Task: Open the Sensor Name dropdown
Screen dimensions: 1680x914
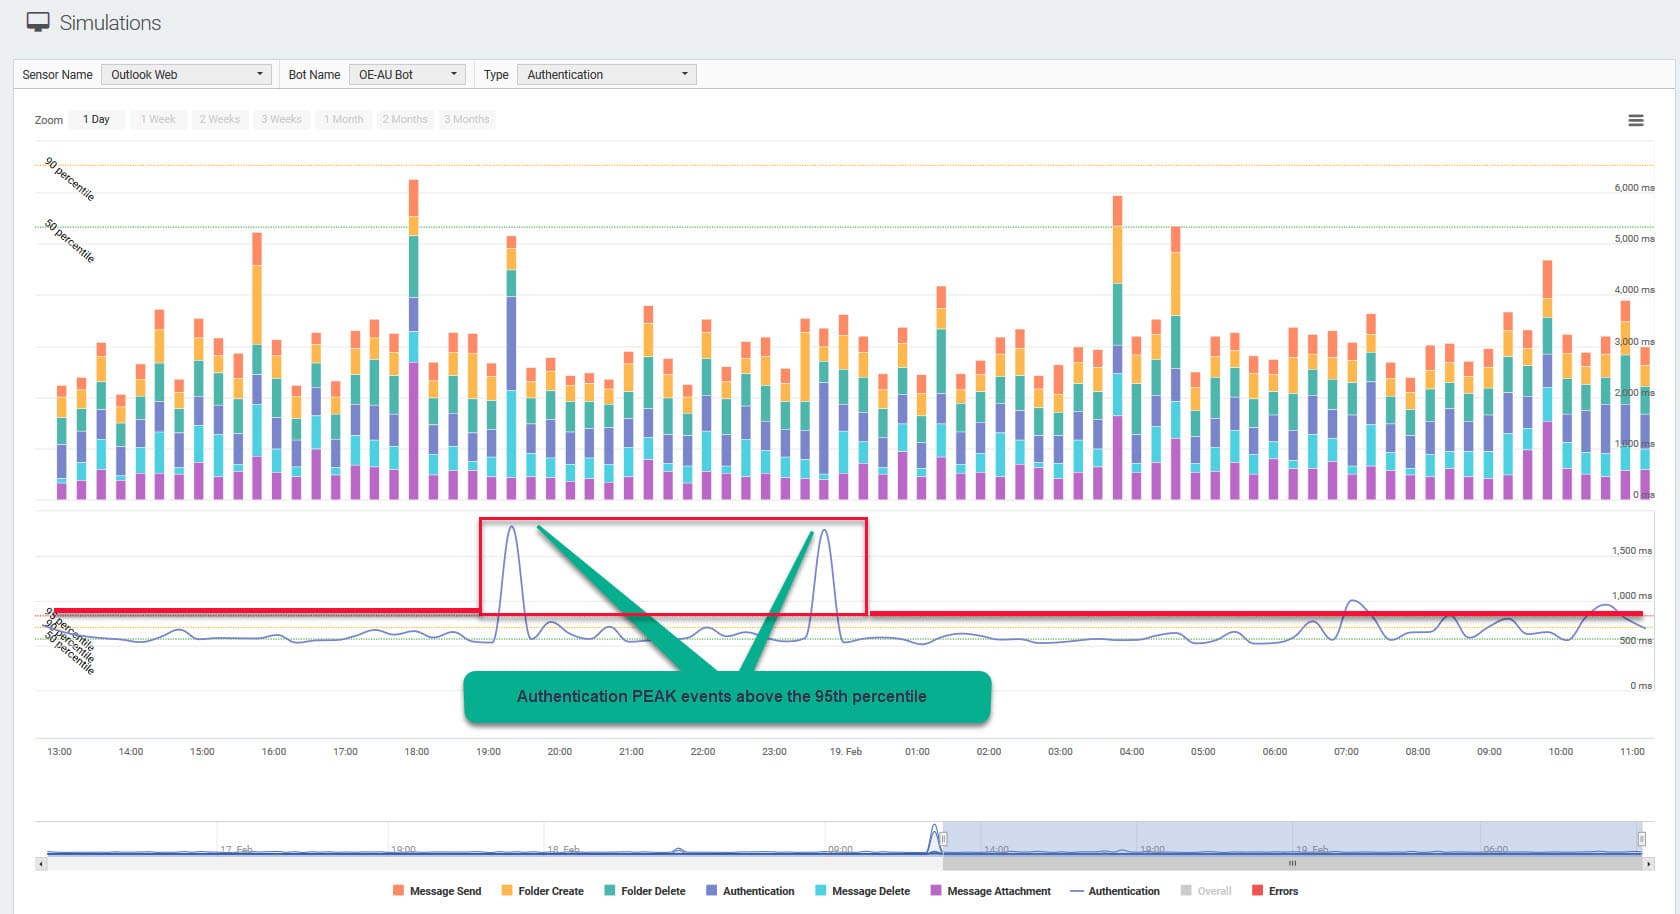Action: click(x=186, y=75)
